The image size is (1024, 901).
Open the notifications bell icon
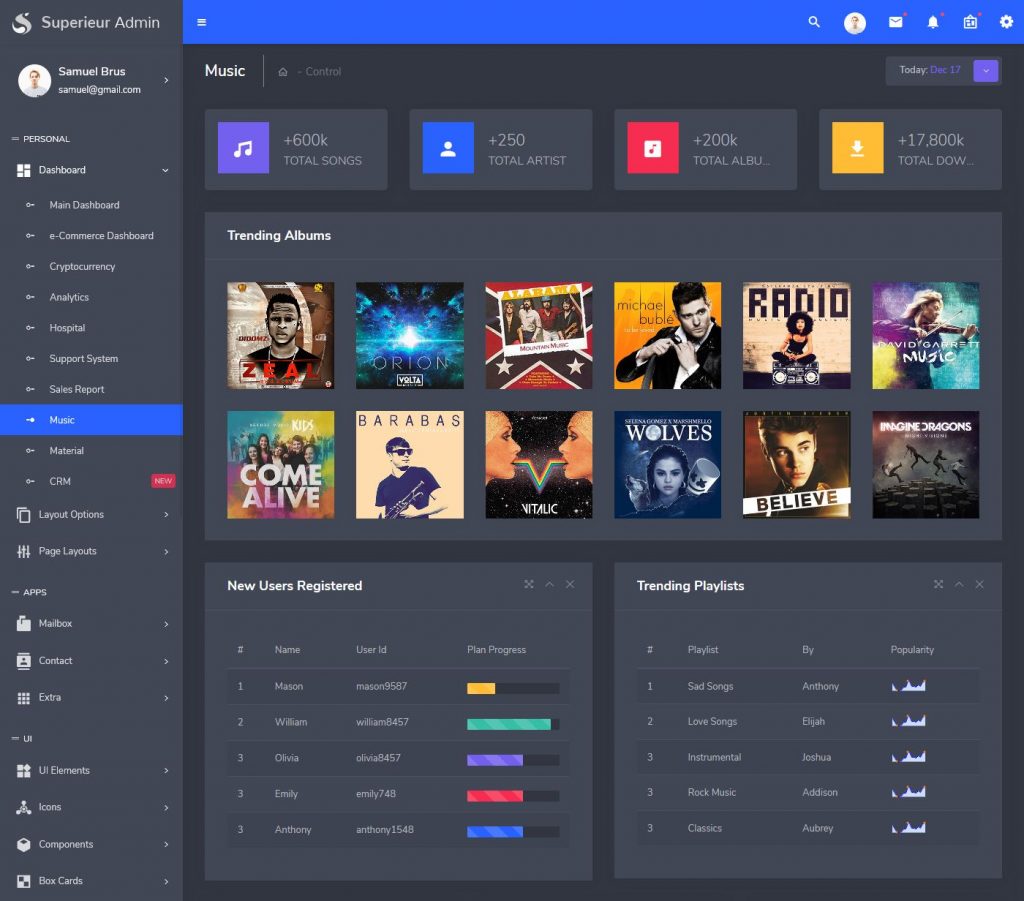933,22
